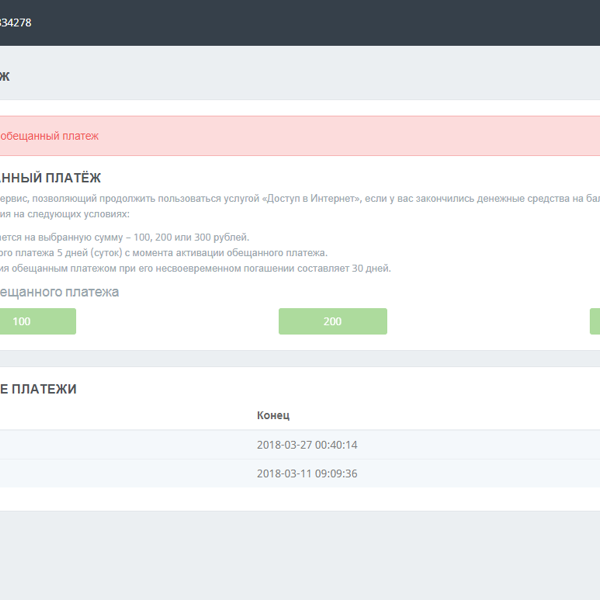Screen dimensions: 600x600
Task: Click the page title in the light gray bar
Action: pyautogui.click(x=5, y=76)
